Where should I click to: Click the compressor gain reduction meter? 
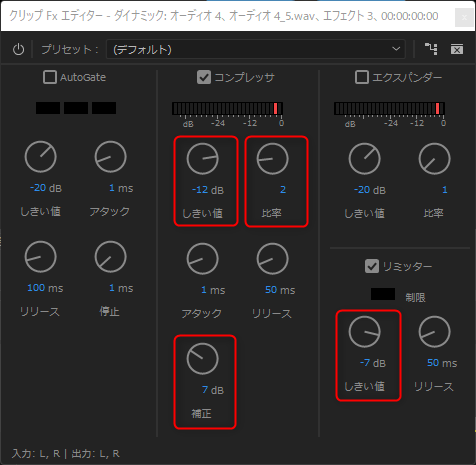pos(228,109)
